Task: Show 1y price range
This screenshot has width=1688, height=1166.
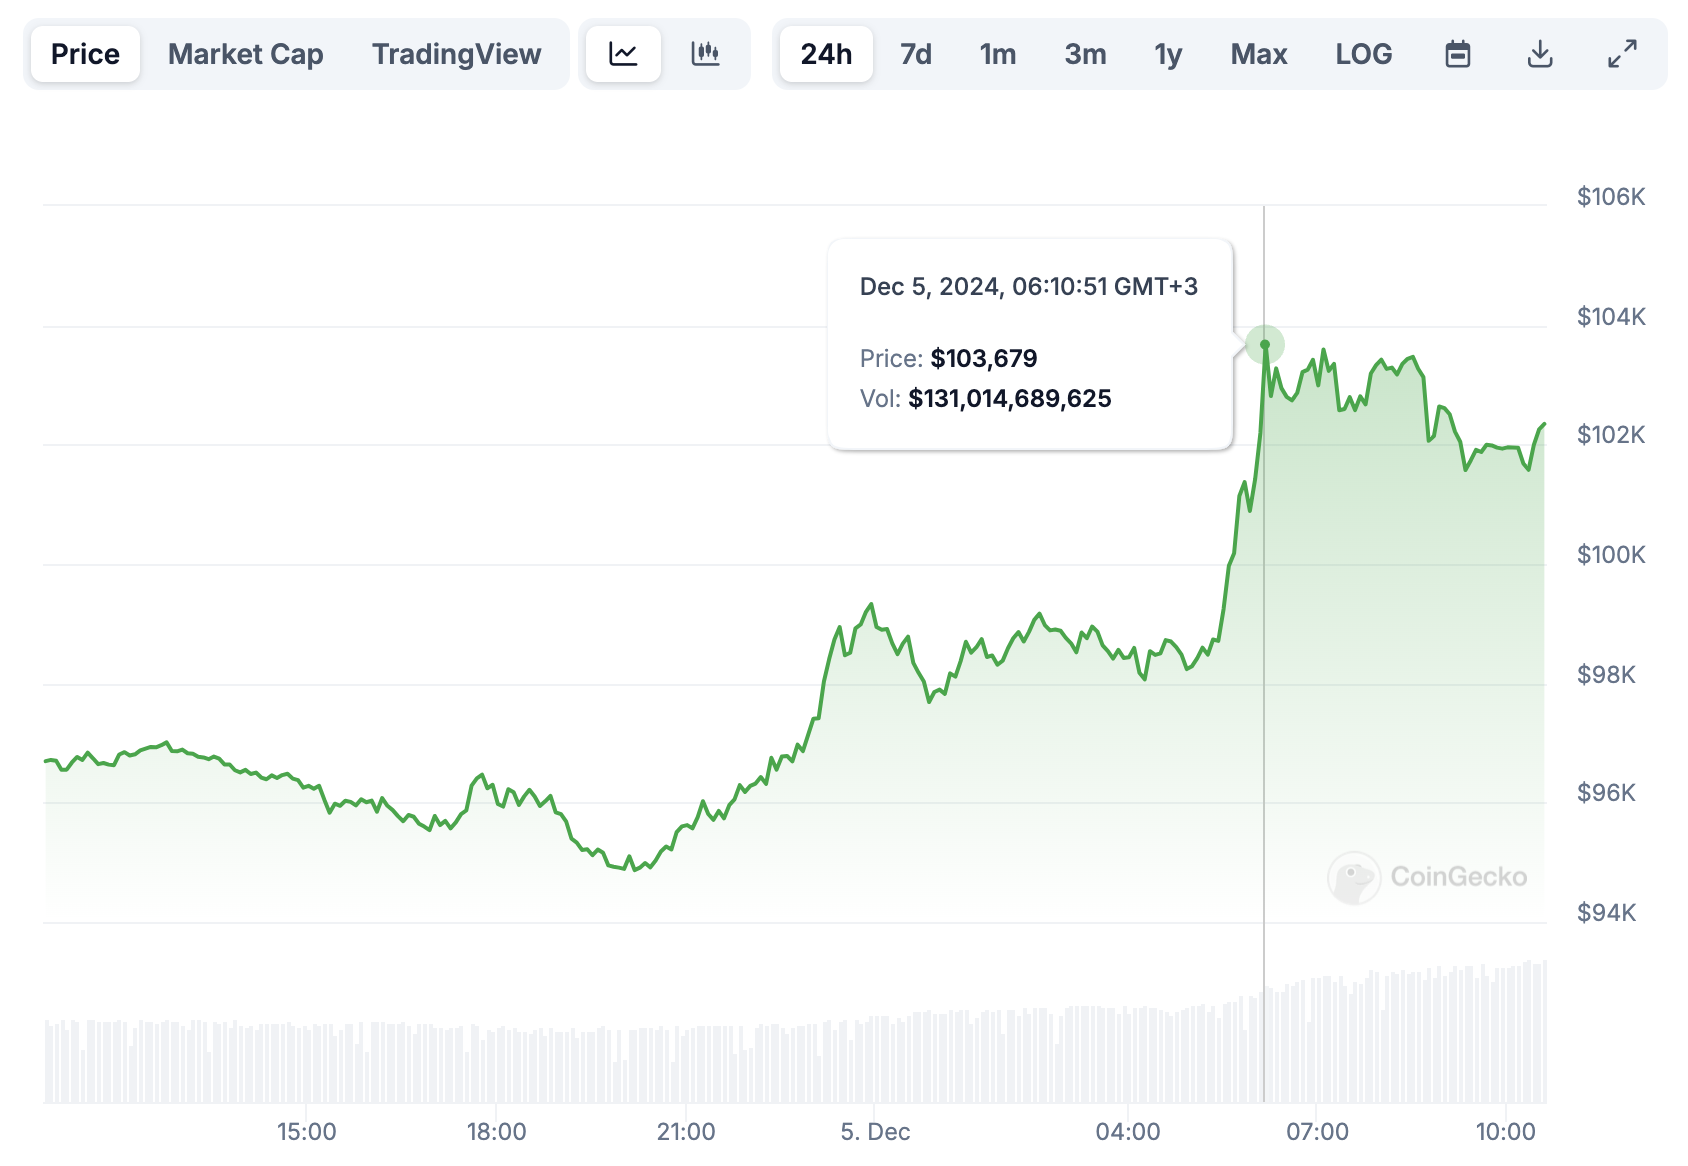Action: [1168, 54]
